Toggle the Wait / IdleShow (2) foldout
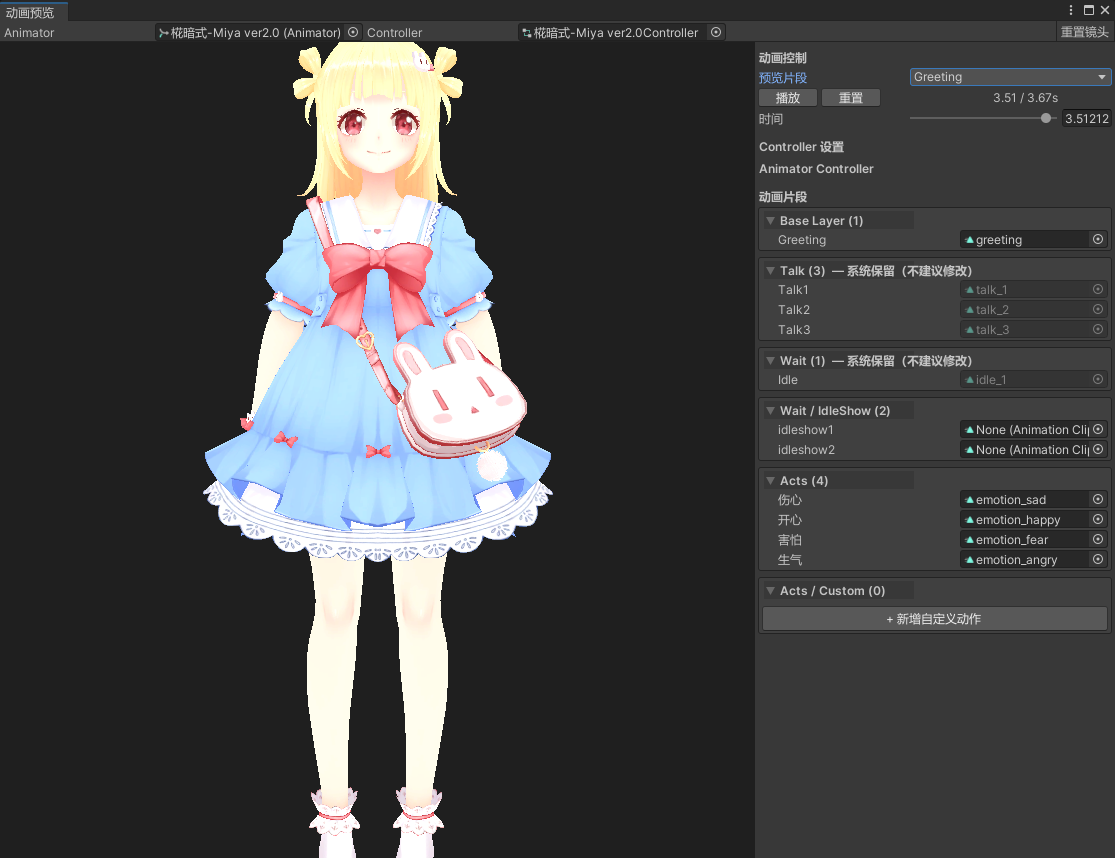Viewport: 1115px width, 858px height. (x=770, y=411)
